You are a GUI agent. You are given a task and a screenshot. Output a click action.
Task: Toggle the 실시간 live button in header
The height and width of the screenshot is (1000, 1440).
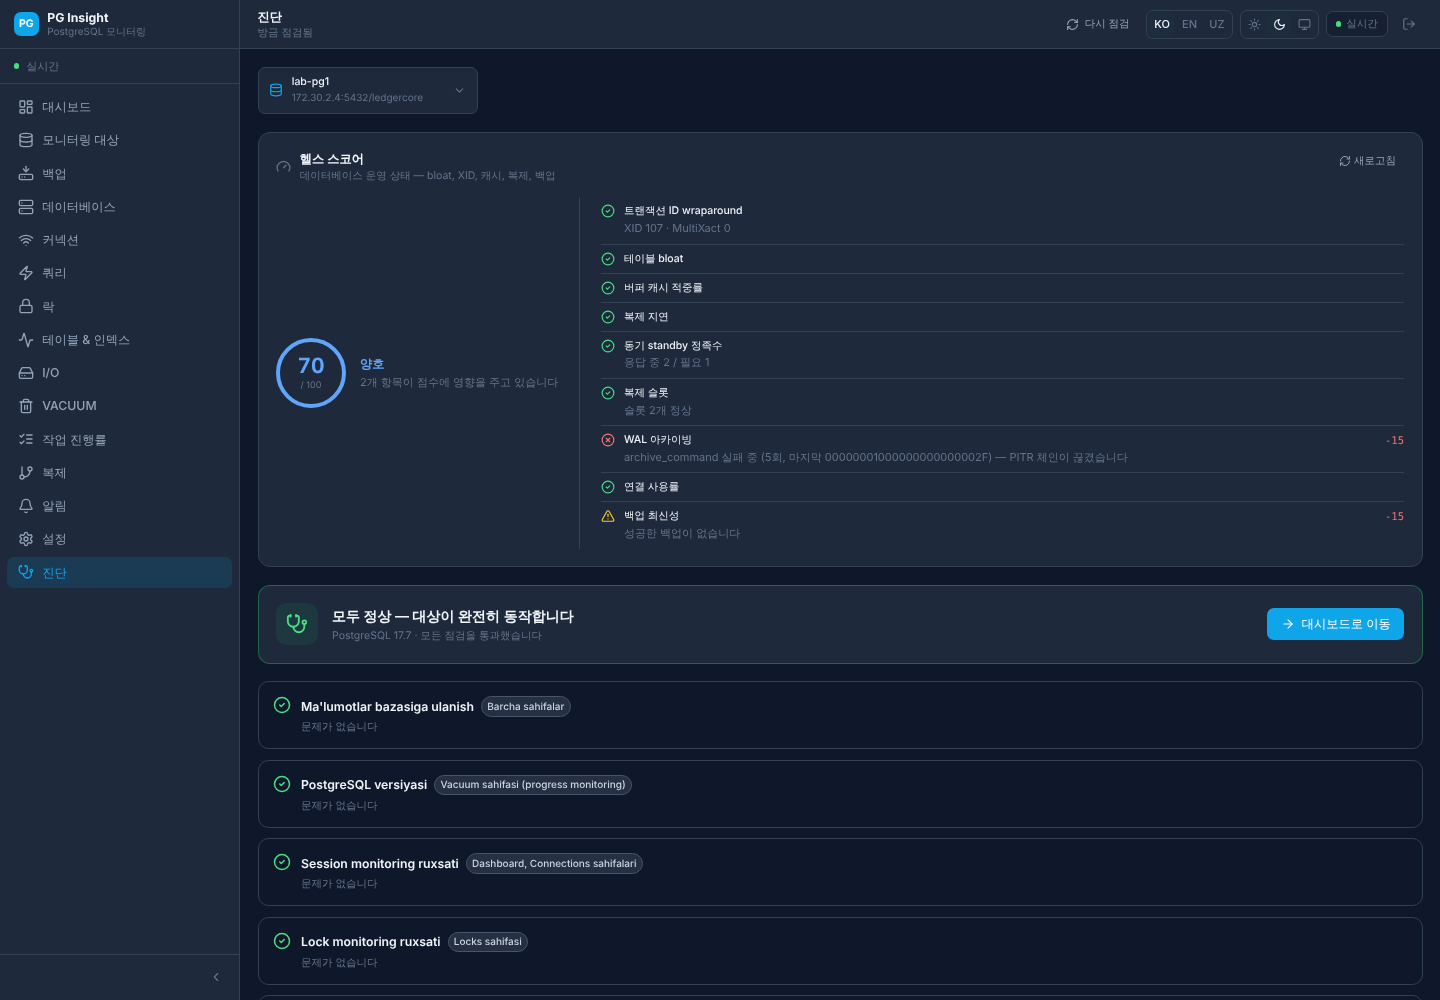click(1357, 24)
